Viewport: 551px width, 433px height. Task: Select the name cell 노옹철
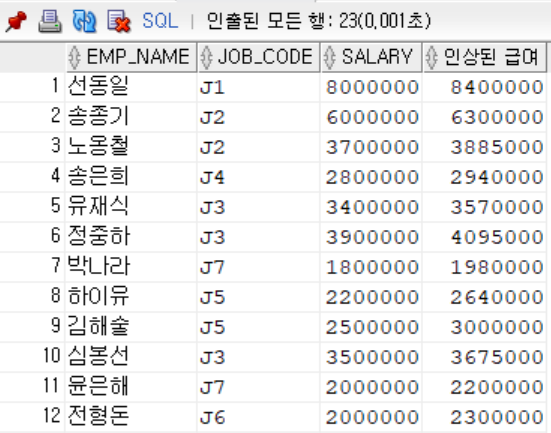pyautogui.click(x=131, y=147)
